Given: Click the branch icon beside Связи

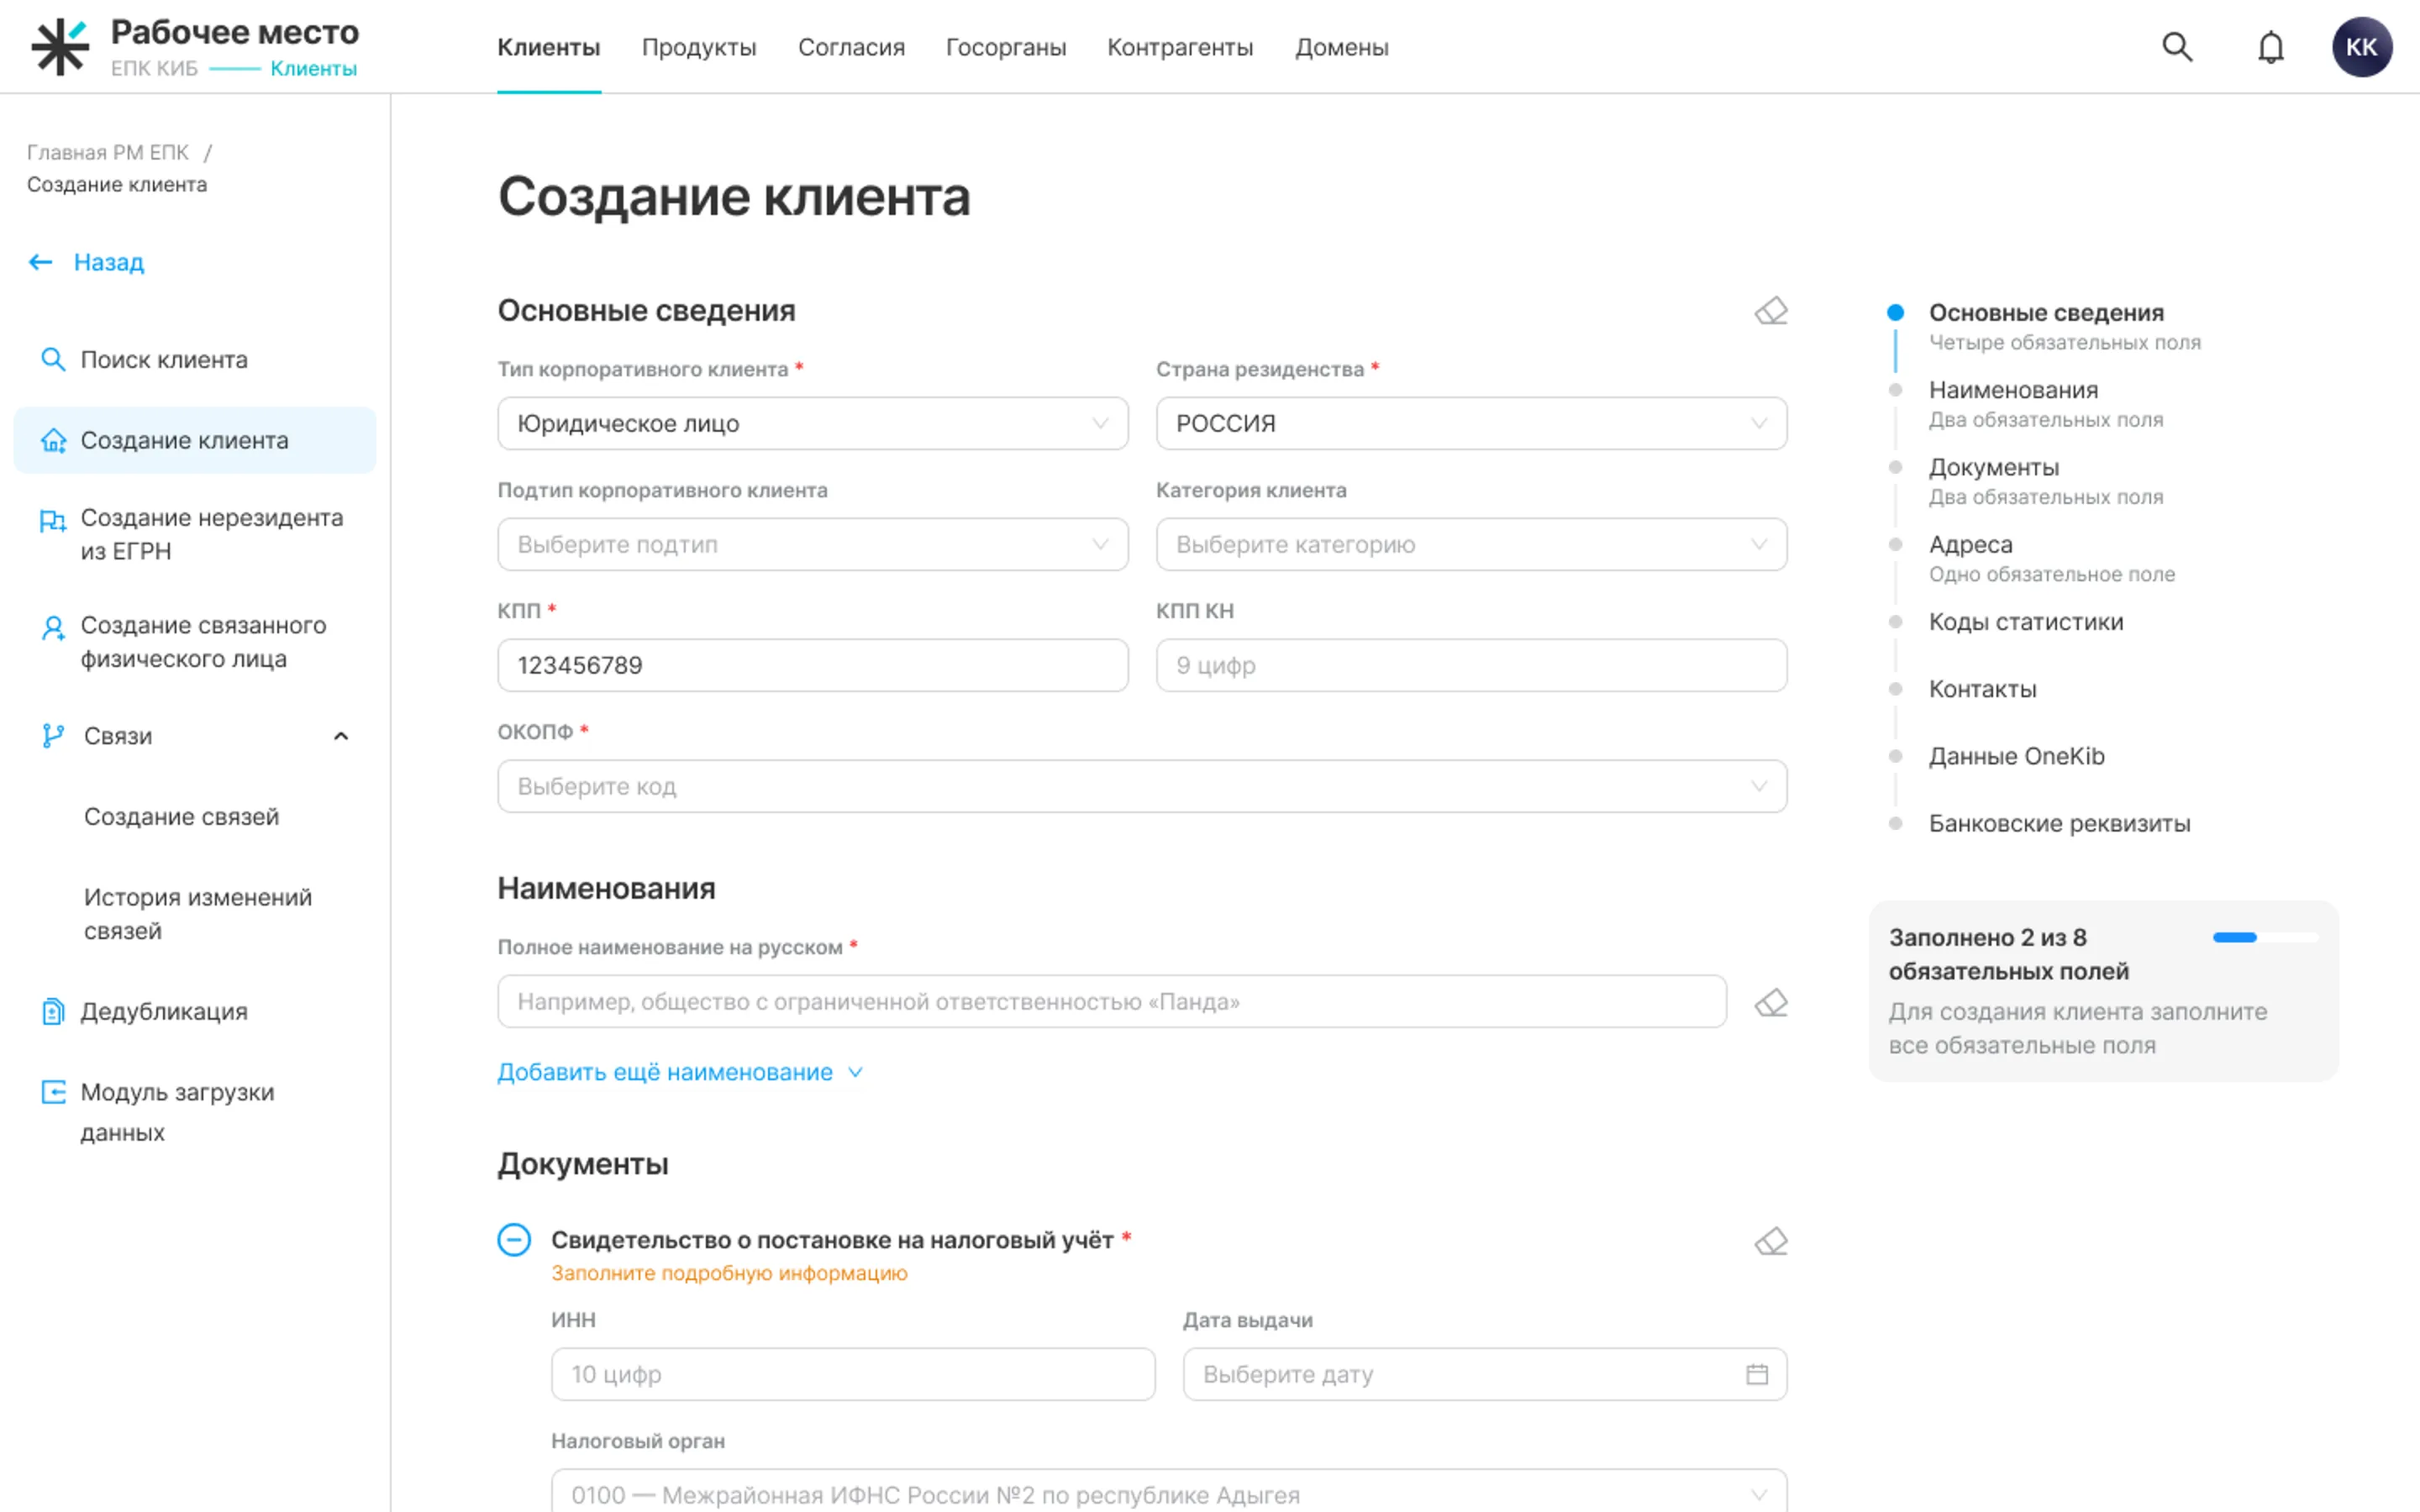Looking at the screenshot, I should point(53,736).
